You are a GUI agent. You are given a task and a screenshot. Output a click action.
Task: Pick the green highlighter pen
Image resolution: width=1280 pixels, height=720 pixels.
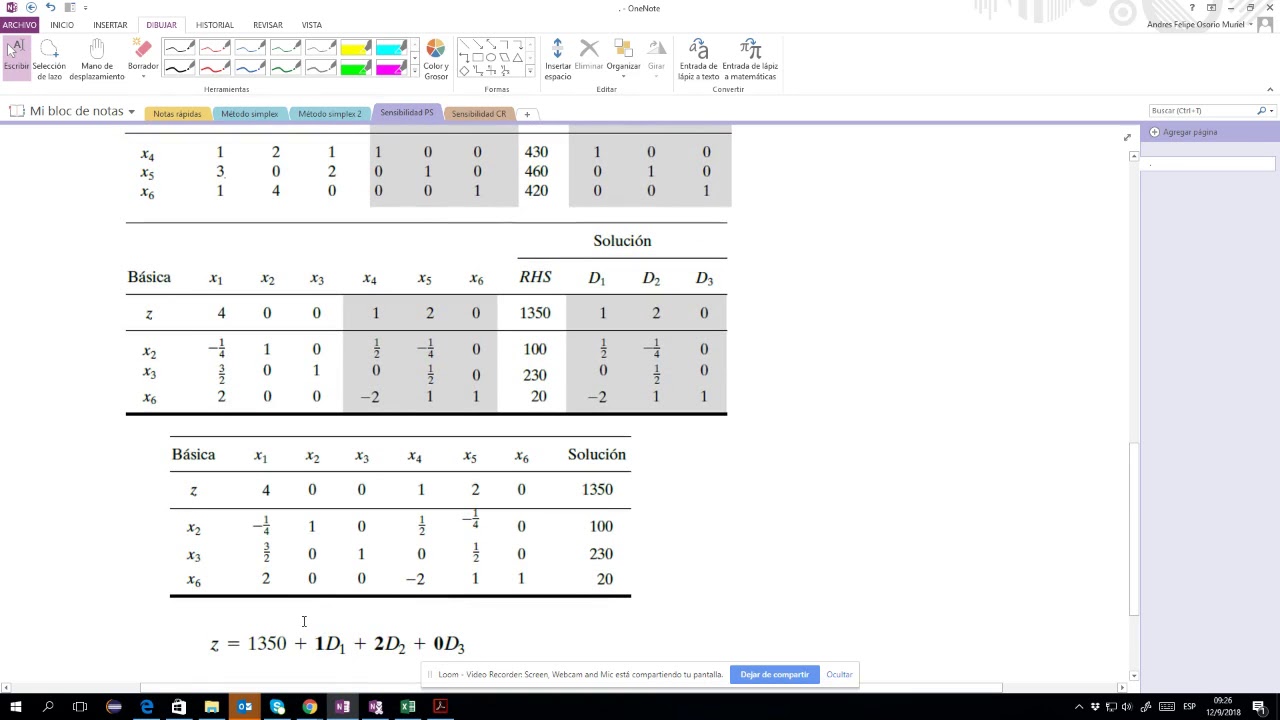[x=355, y=68]
